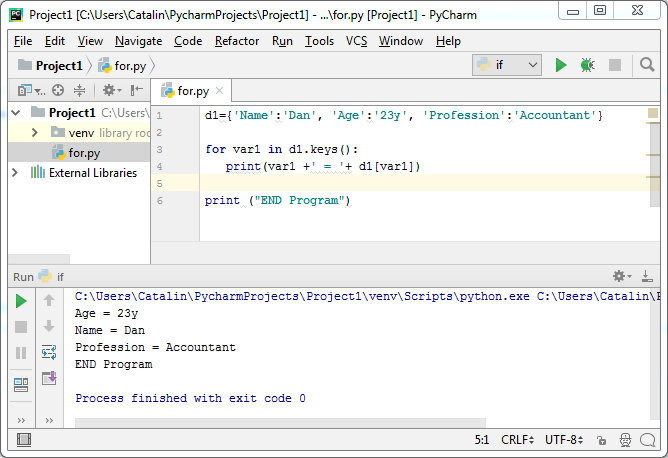Screen dimensions: 668x458
Task: Expand the venv folder
Action: (35, 133)
